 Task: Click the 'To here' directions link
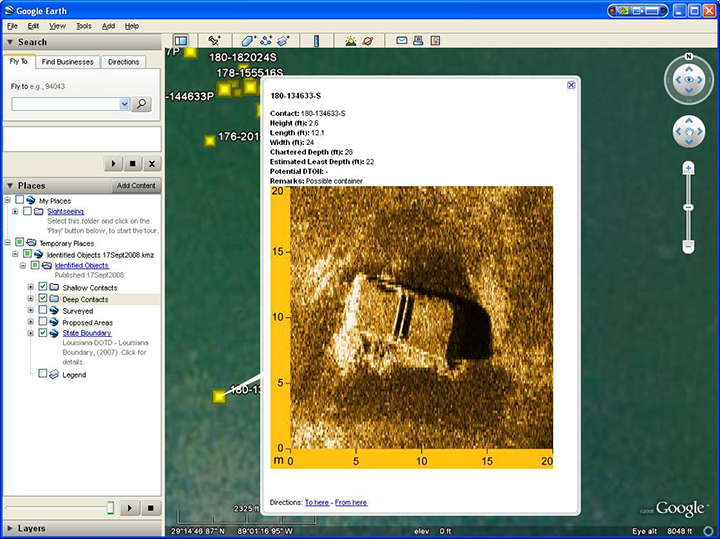317,502
